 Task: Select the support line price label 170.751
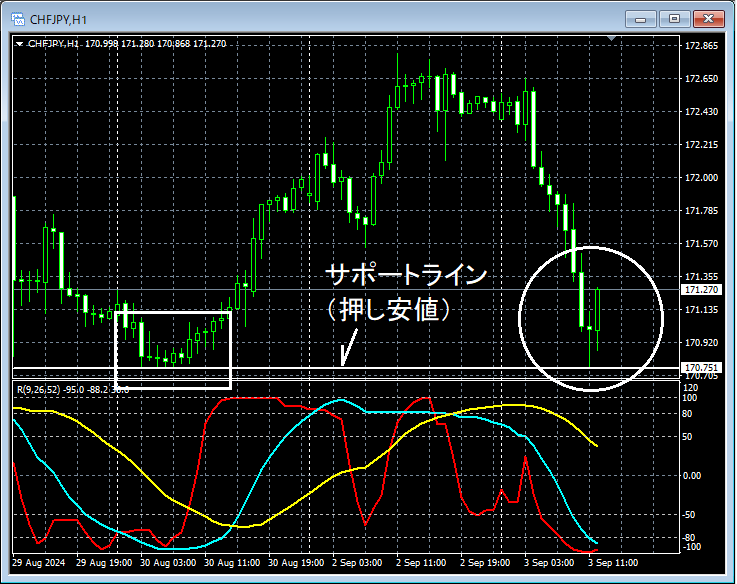click(x=701, y=367)
